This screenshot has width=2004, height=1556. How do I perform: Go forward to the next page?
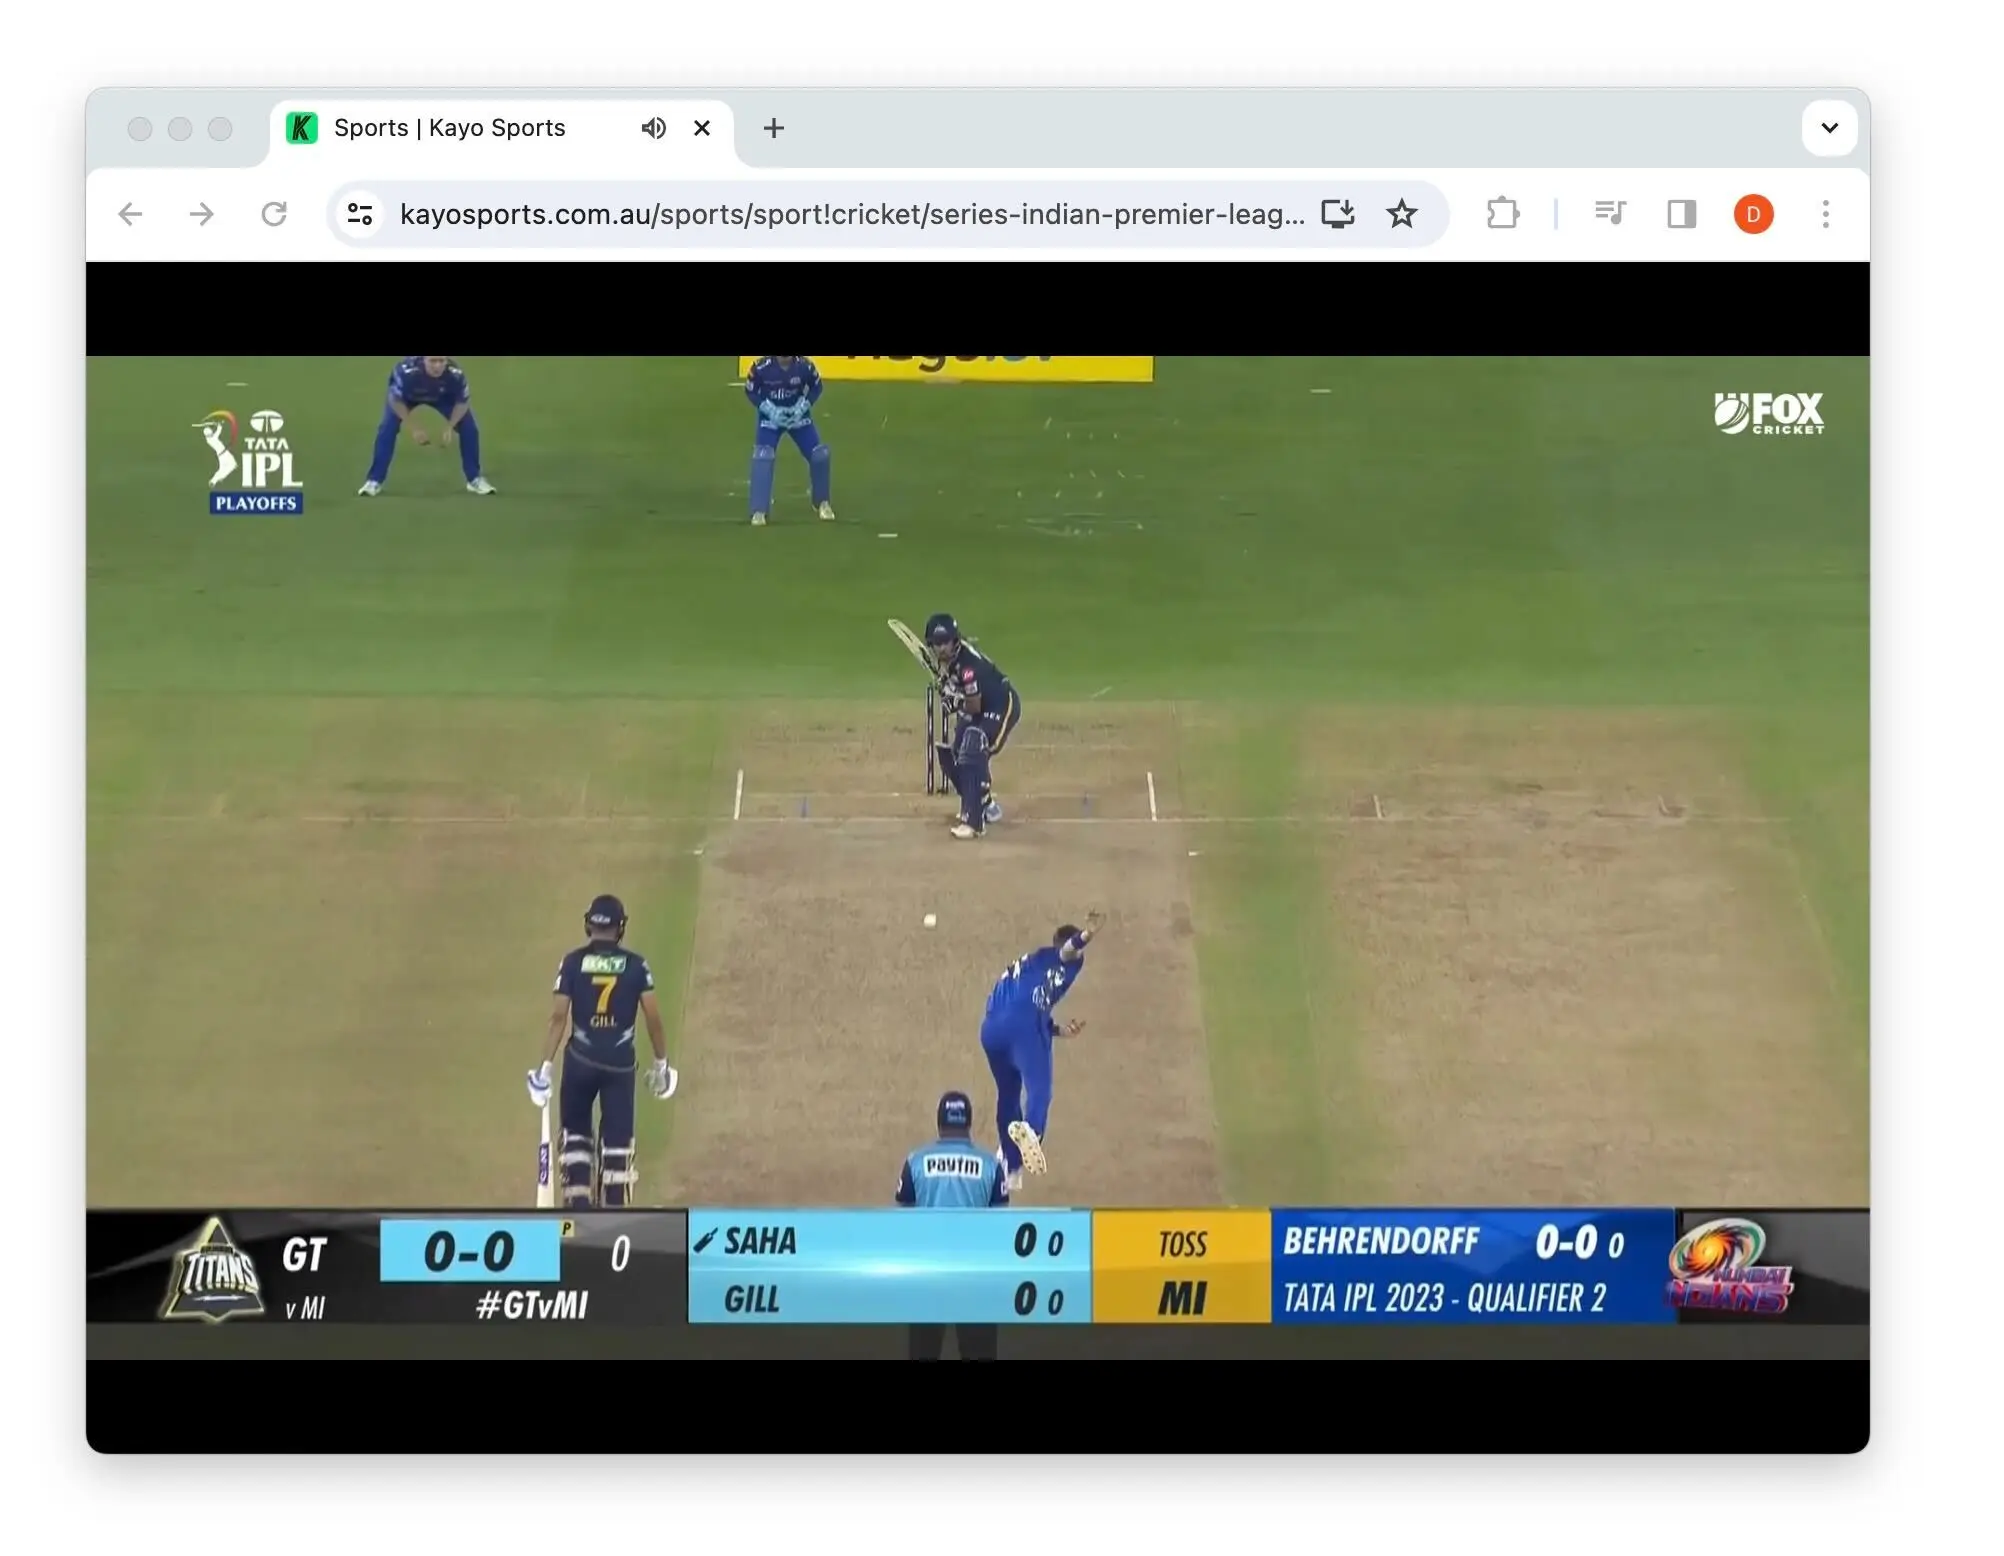202,214
